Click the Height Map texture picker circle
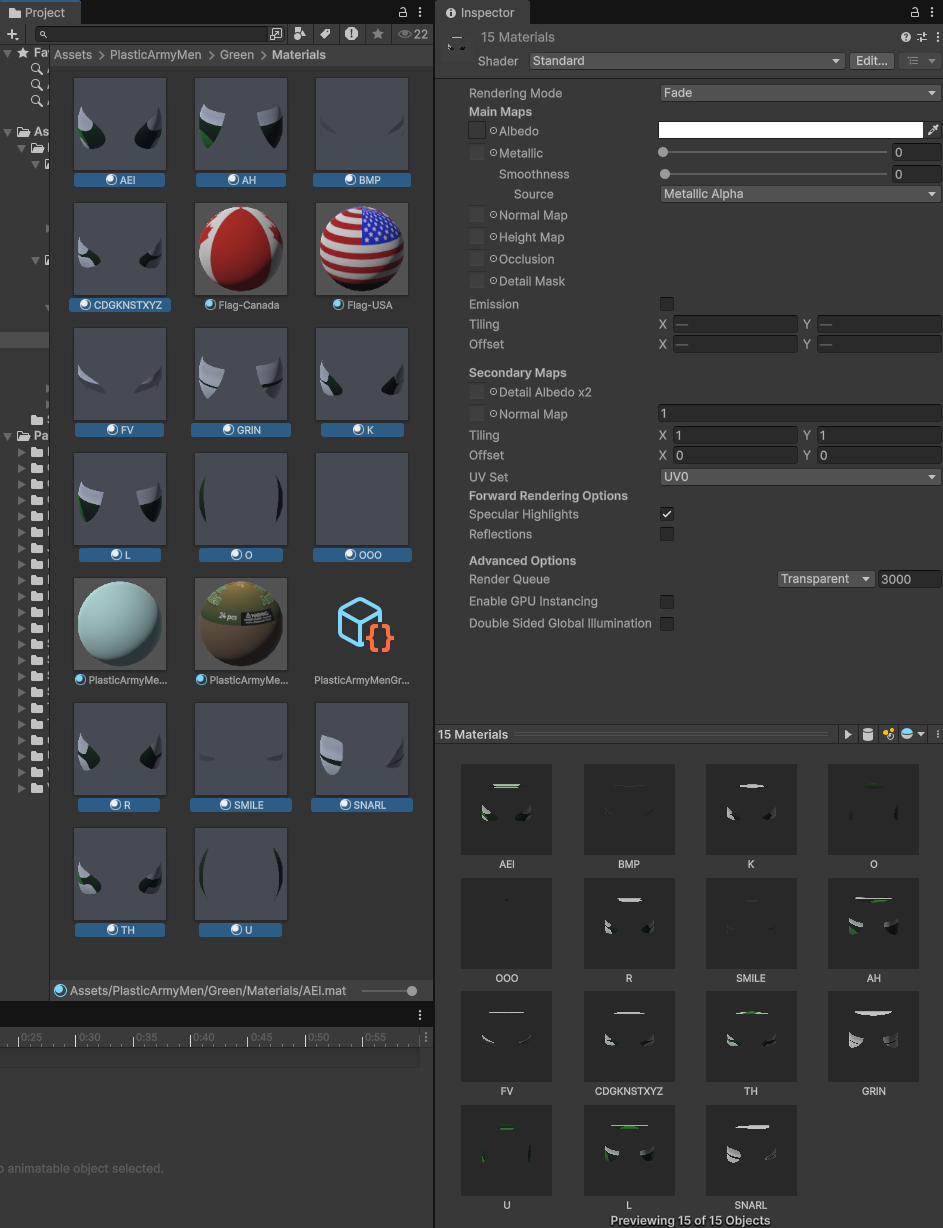The image size is (943, 1228). coord(493,237)
